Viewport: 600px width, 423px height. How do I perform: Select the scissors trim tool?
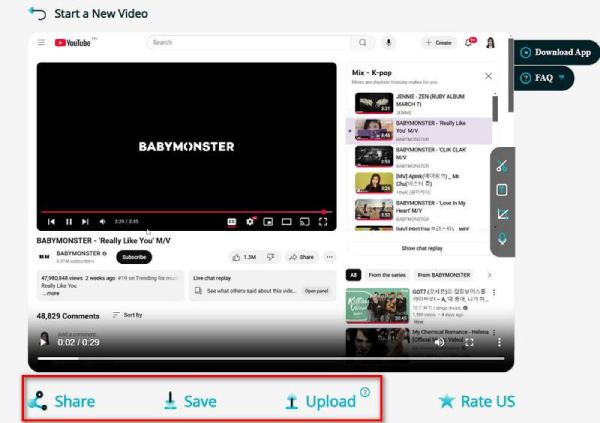502,166
